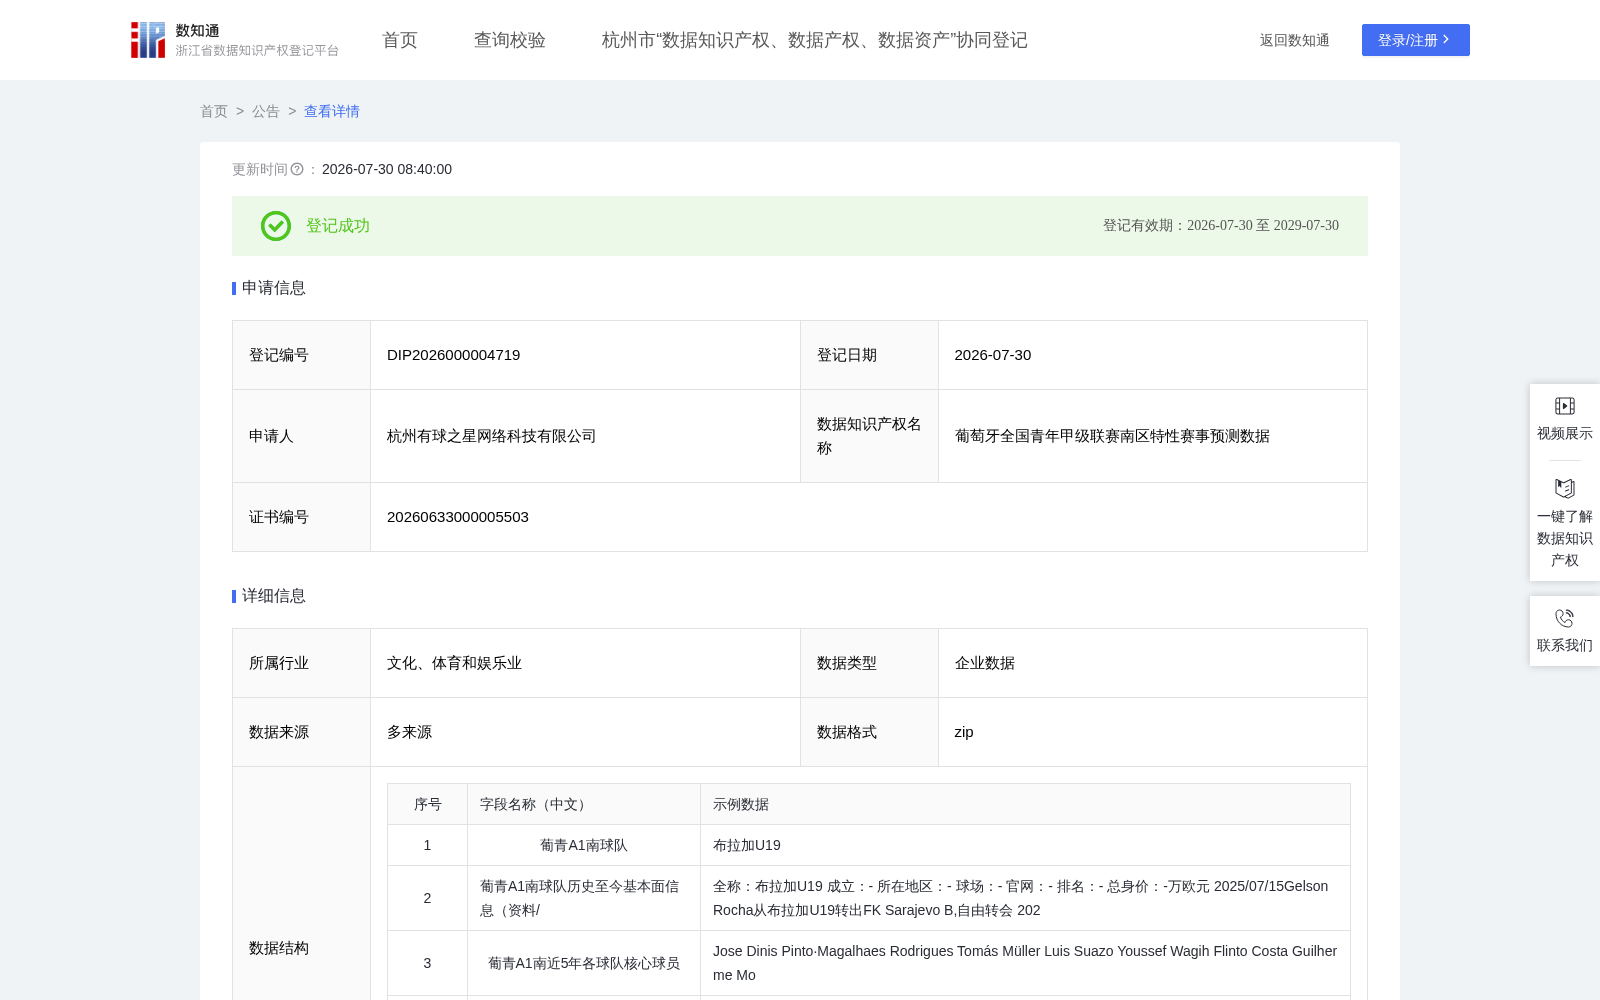Open the 查询校验 menu item
Screen dimensions: 1600x1000
click(x=510, y=40)
